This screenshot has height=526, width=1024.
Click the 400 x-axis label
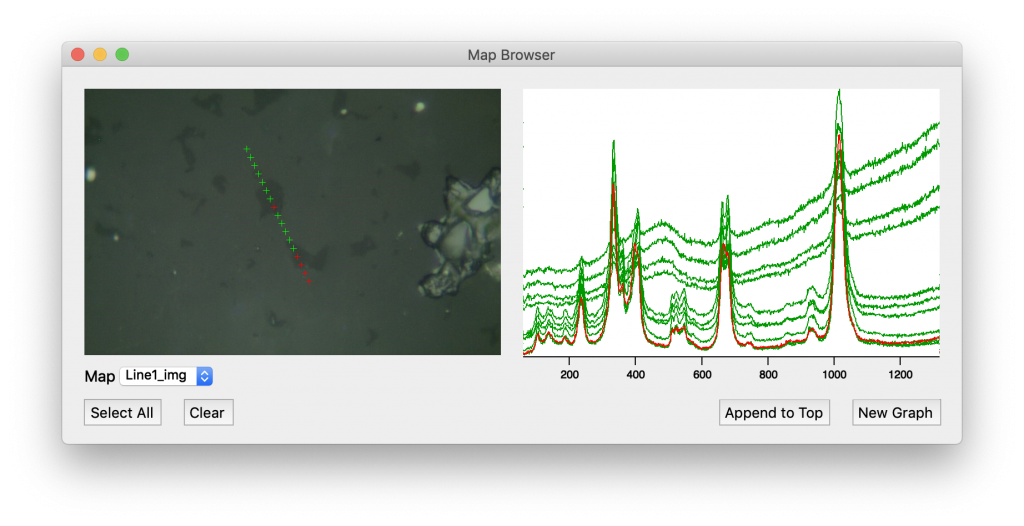pos(635,375)
